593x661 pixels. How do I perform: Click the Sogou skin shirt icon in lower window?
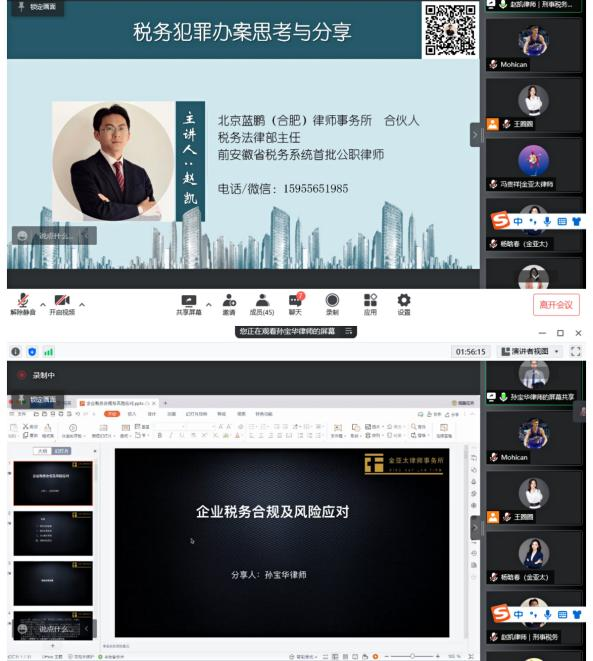coord(577,614)
